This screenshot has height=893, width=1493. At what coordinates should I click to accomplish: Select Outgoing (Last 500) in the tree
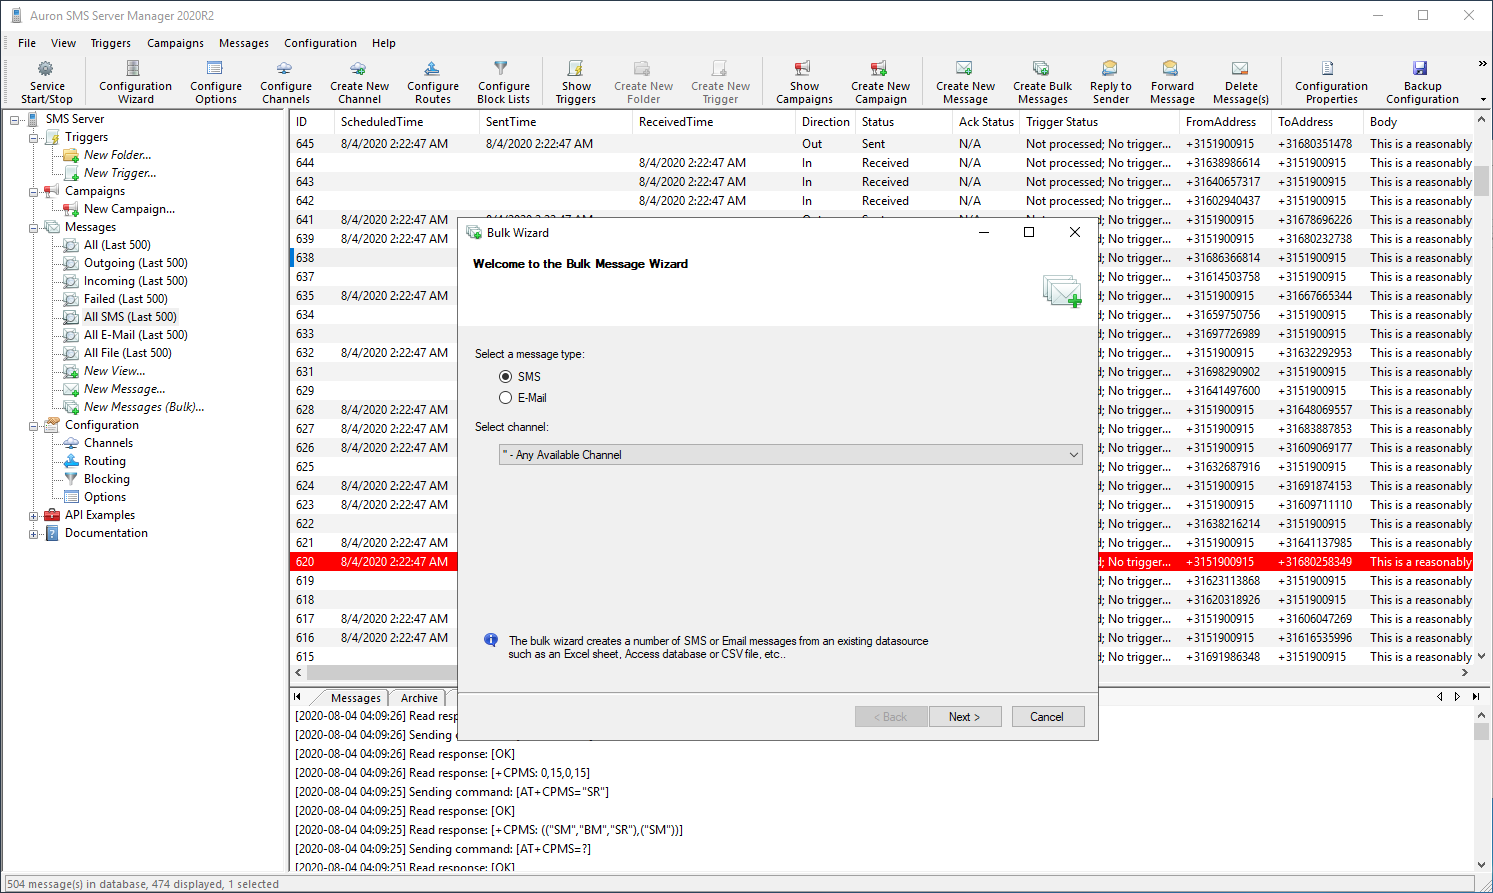point(135,263)
